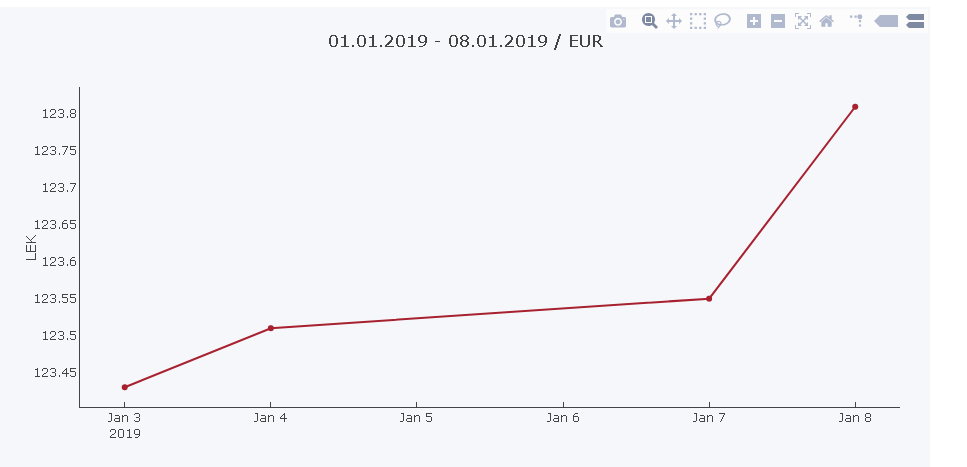Pick the Lasso Select tool

tap(722, 21)
